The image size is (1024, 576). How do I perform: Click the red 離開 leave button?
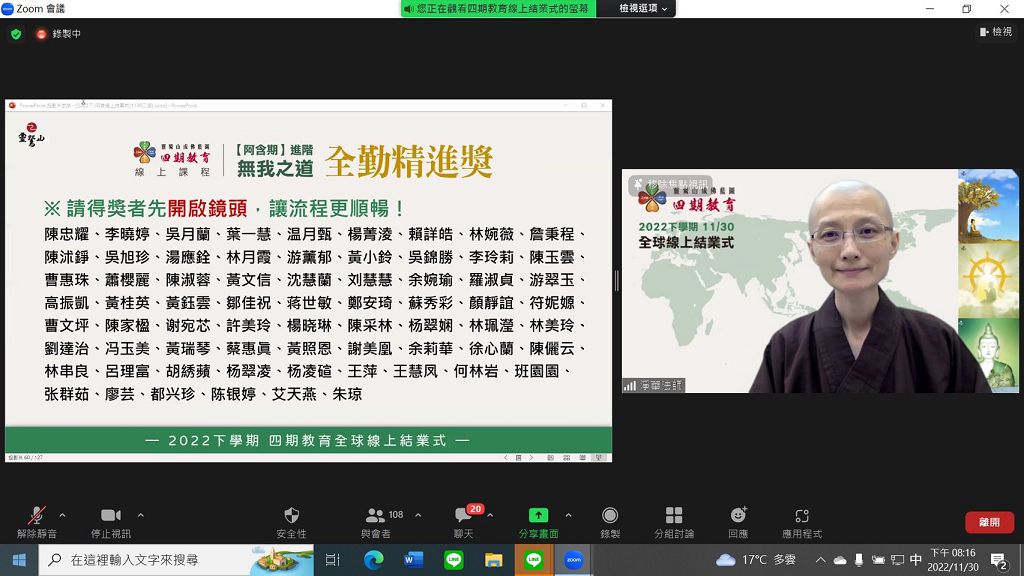click(989, 522)
